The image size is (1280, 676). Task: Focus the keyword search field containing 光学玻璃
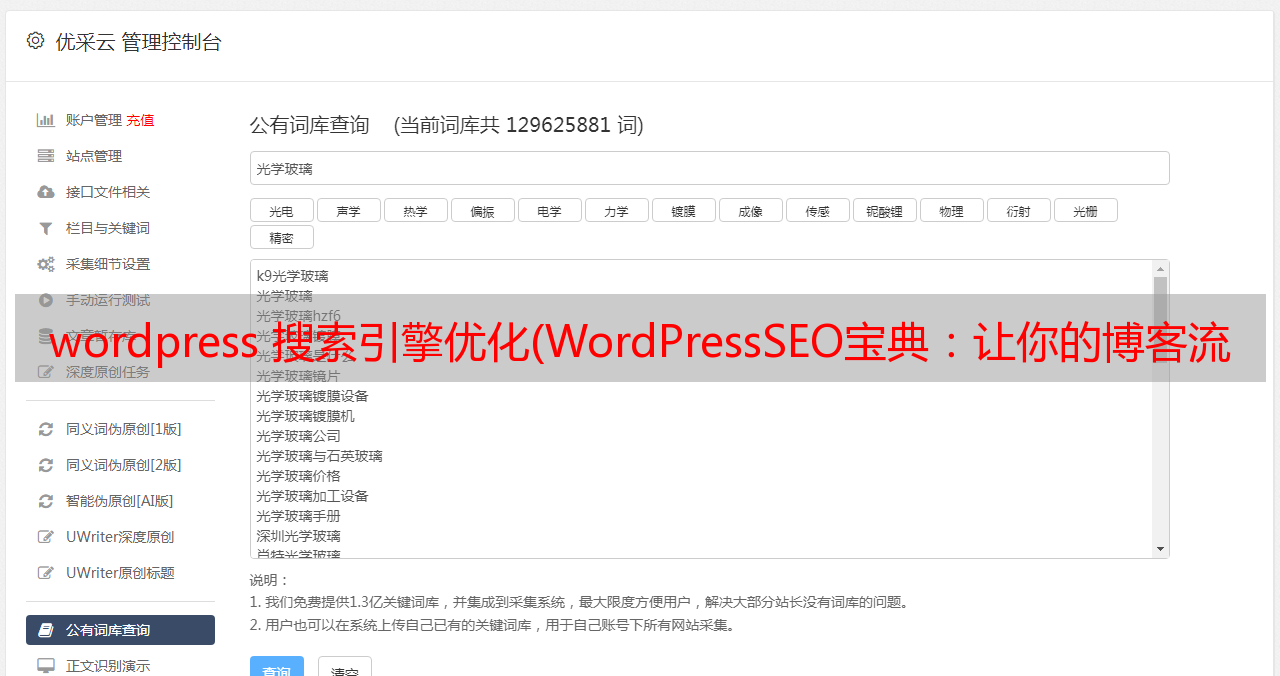point(709,168)
